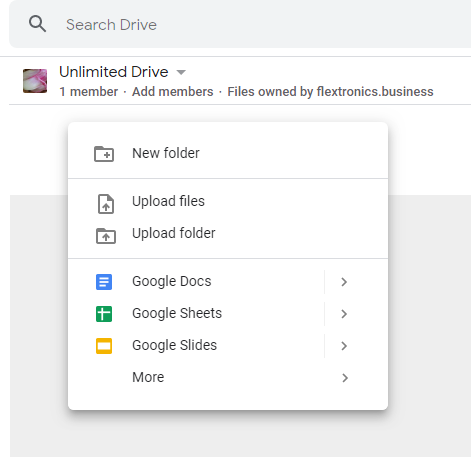Choose Upload files menu entry

228,202
